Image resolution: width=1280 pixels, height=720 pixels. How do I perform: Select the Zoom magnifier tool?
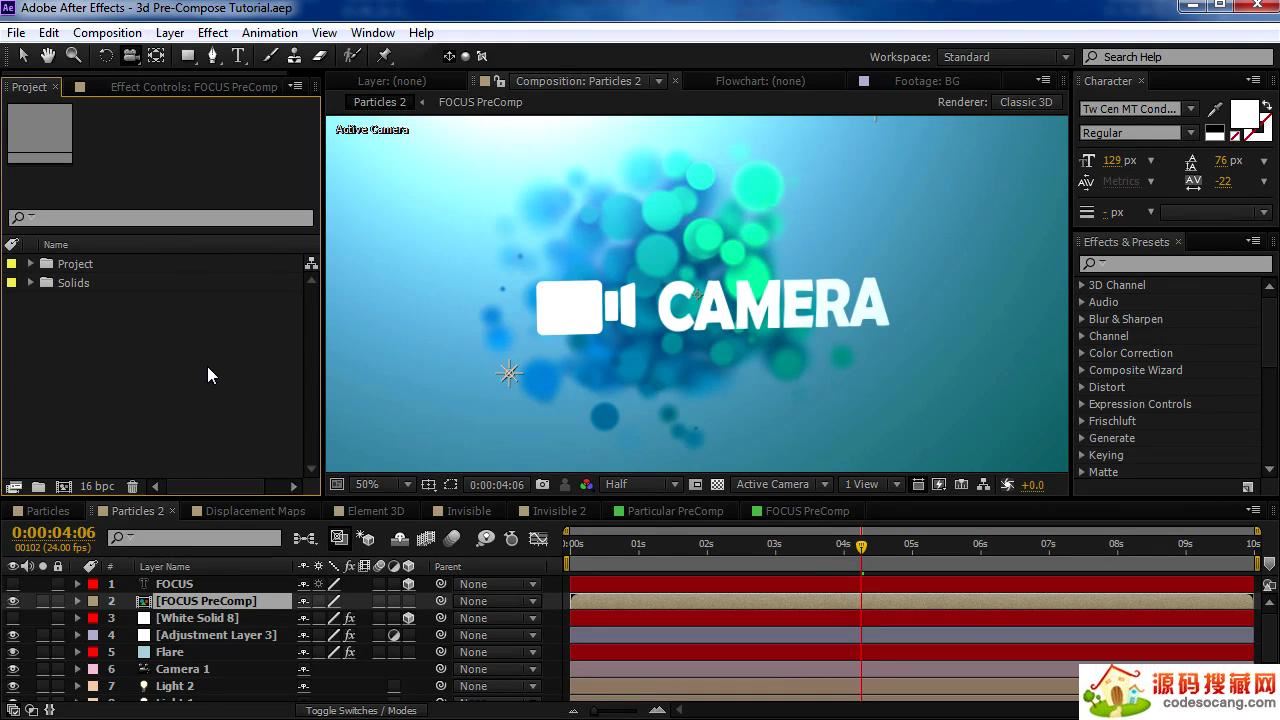(x=73, y=56)
